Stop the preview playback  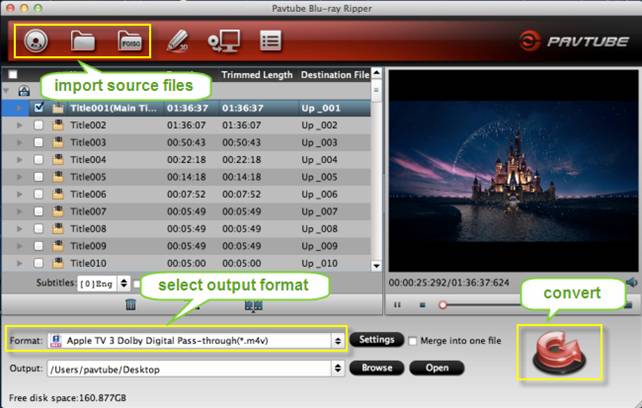pyautogui.click(x=423, y=305)
